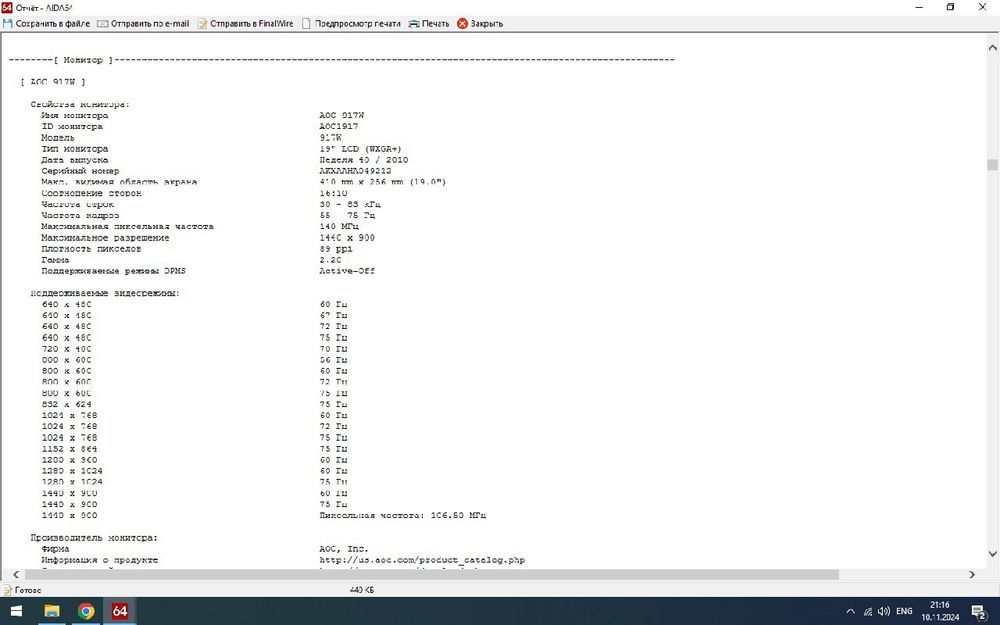Click the 'Поддерживаемые видеорежимы:' heading
1000x625 pixels.
click(105, 293)
